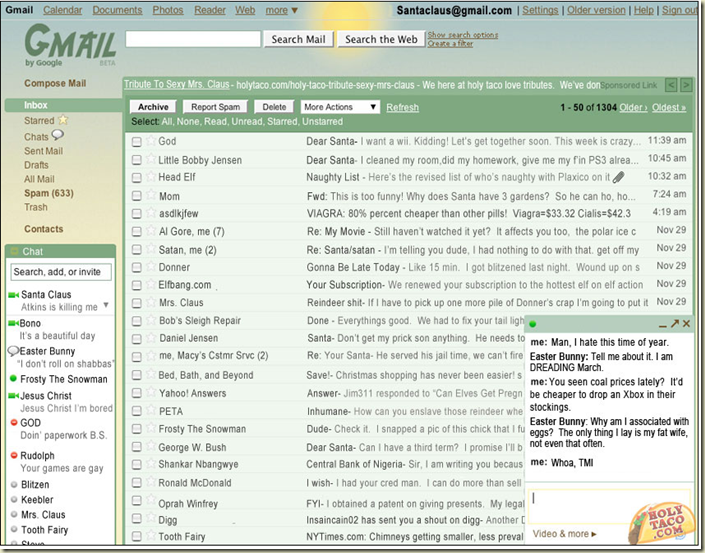Click Rudolph's red busy status icon

(x=14, y=455)
